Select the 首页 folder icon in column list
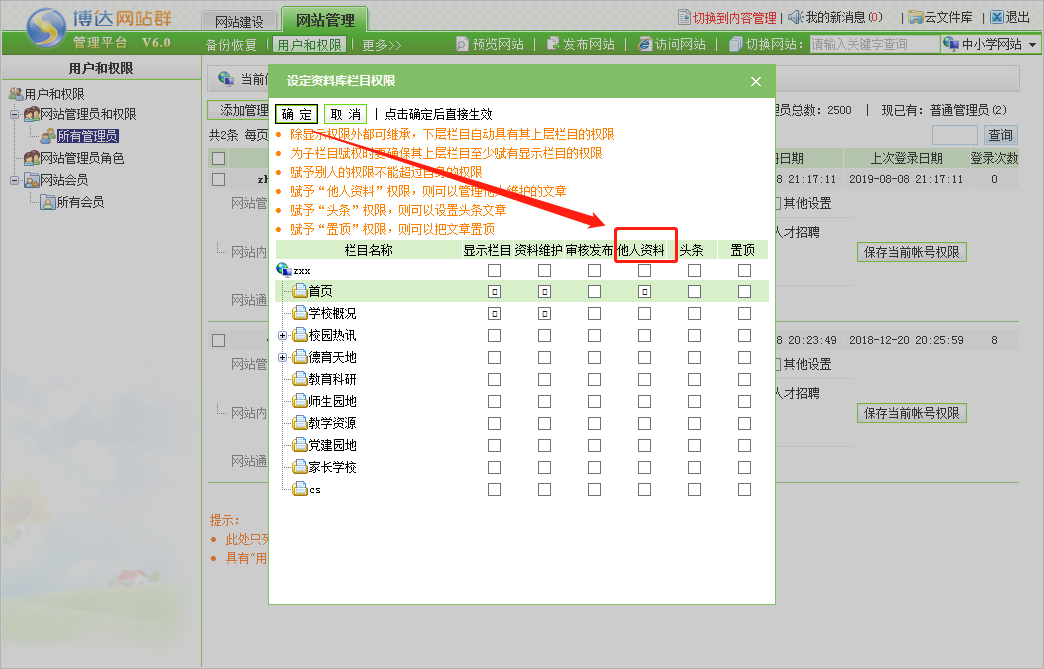 (x=300, y=291)
